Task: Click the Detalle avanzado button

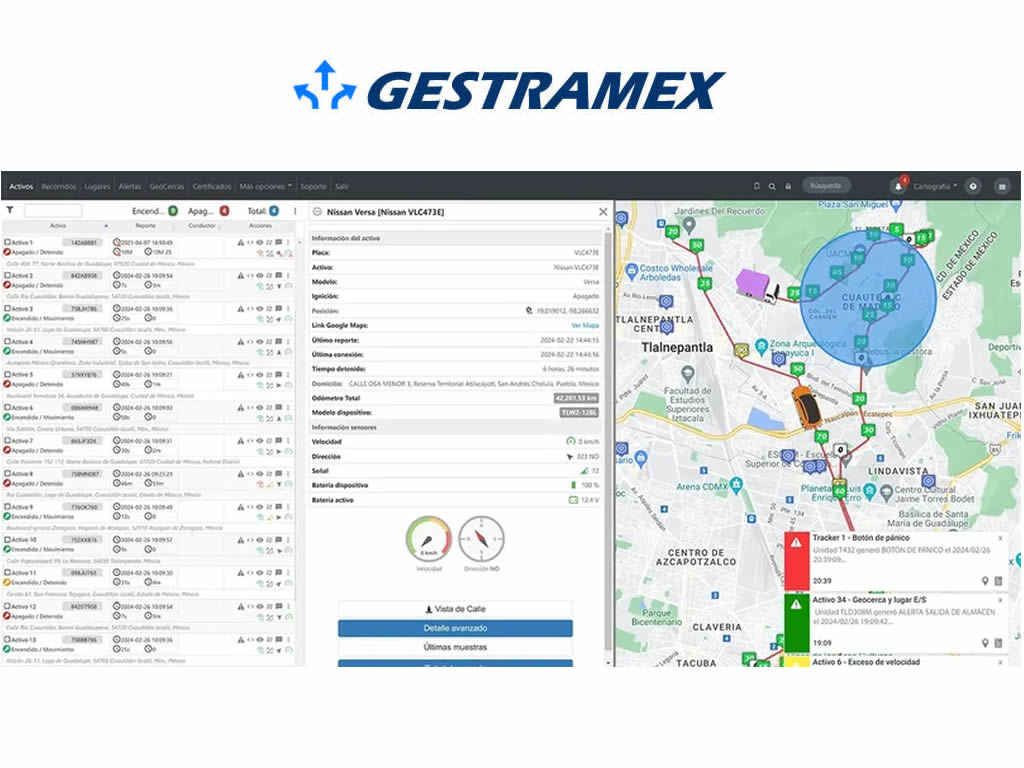Action: click(x=455, y=628)
